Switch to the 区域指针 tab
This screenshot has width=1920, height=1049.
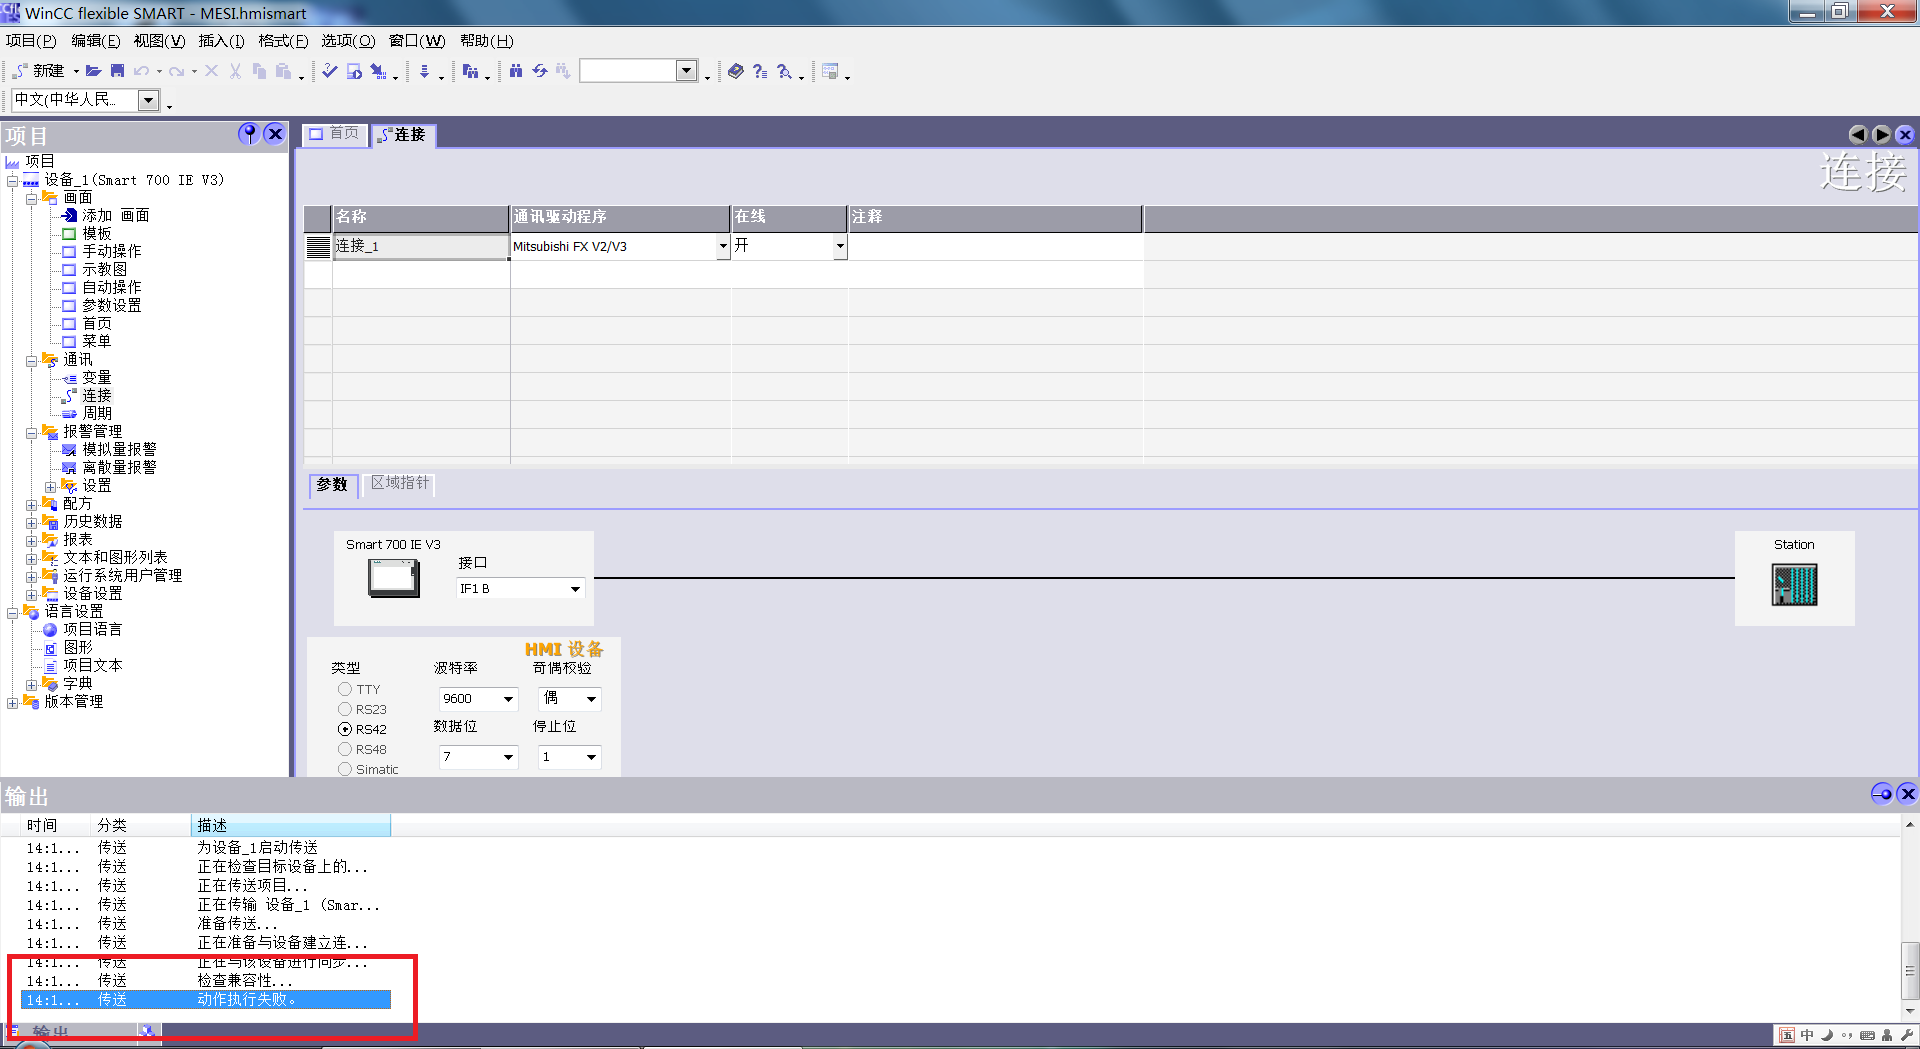[x=400, y=483]
